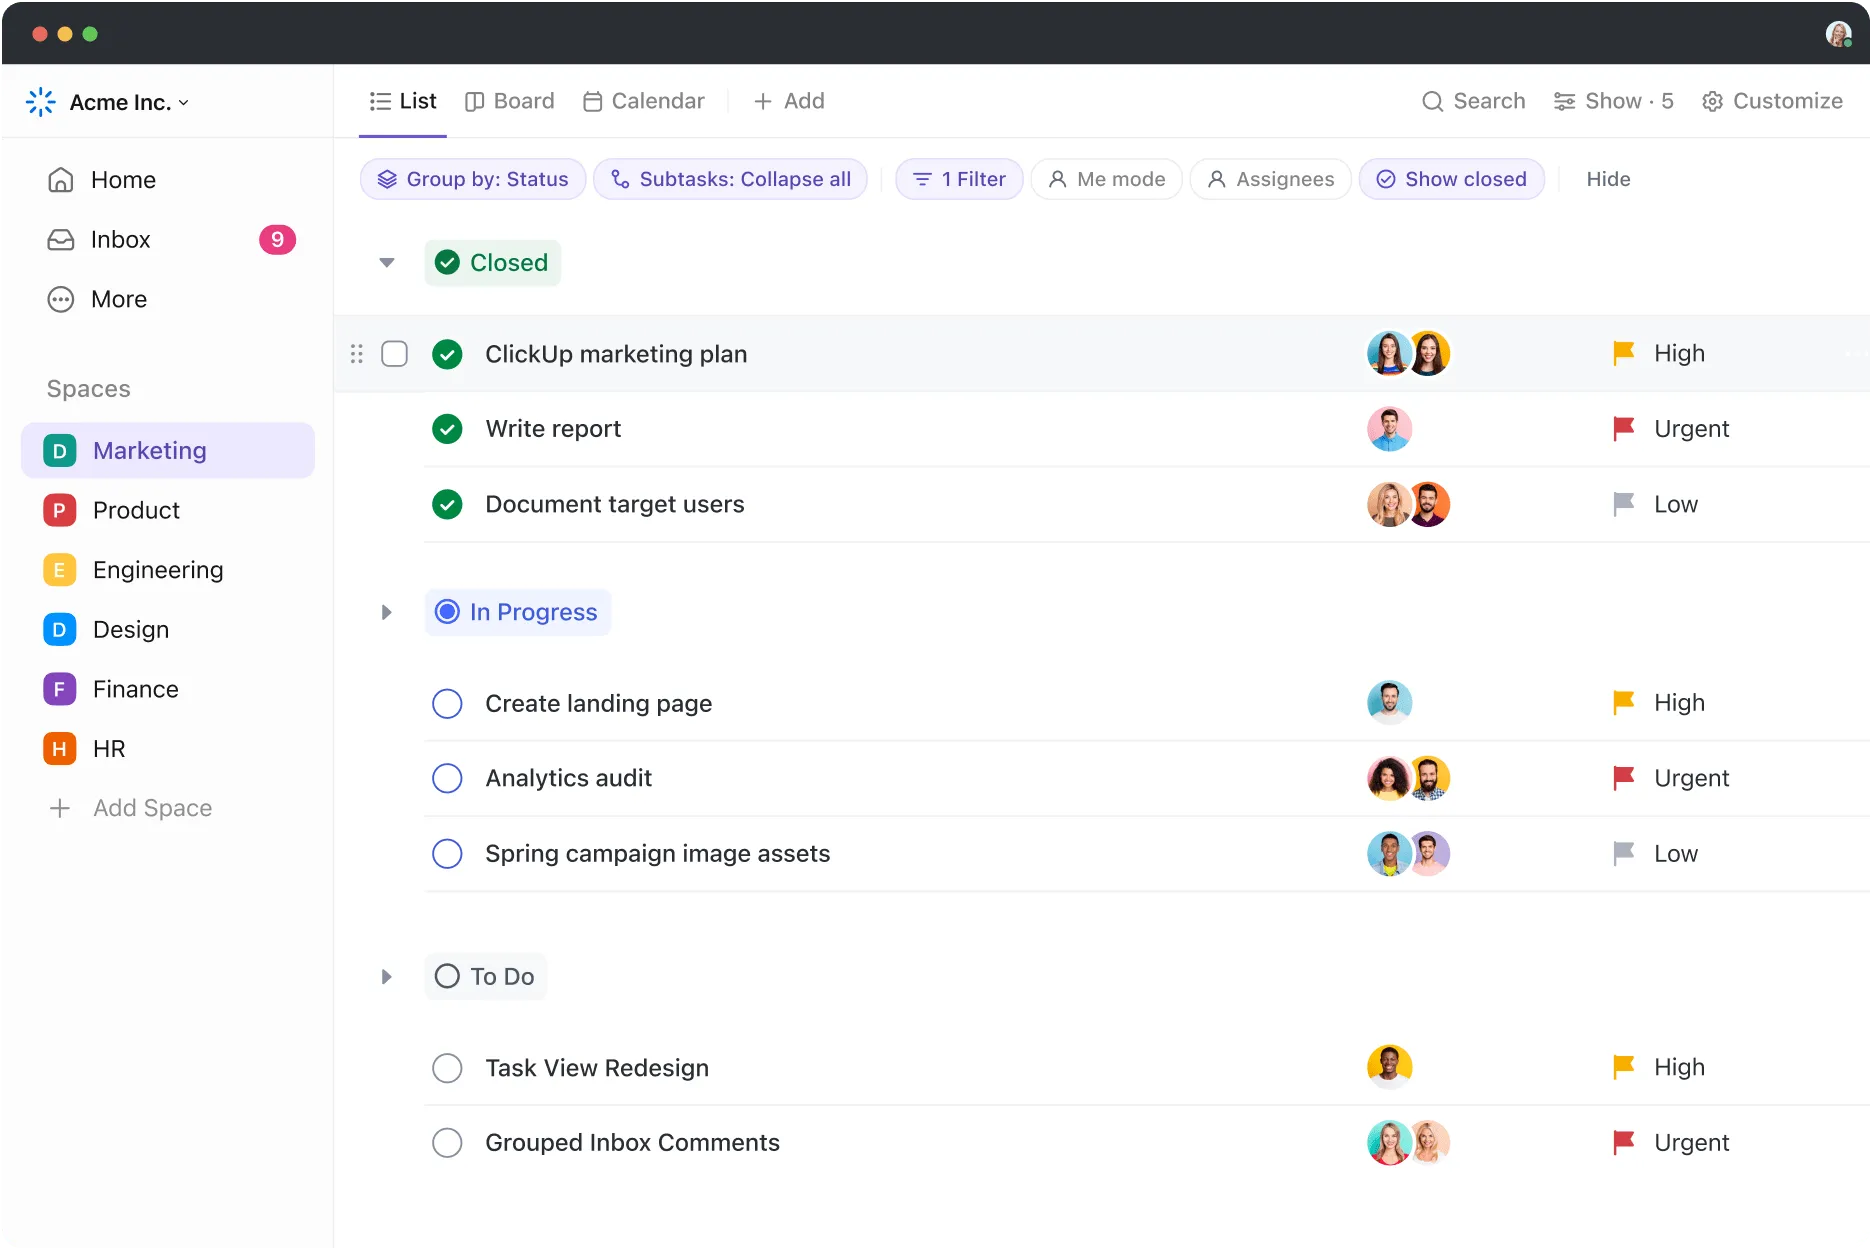1870x1248 pixels.
Task: Mark Grouped Inbox Comments status circle
Action: click(x=447, y=1142)
